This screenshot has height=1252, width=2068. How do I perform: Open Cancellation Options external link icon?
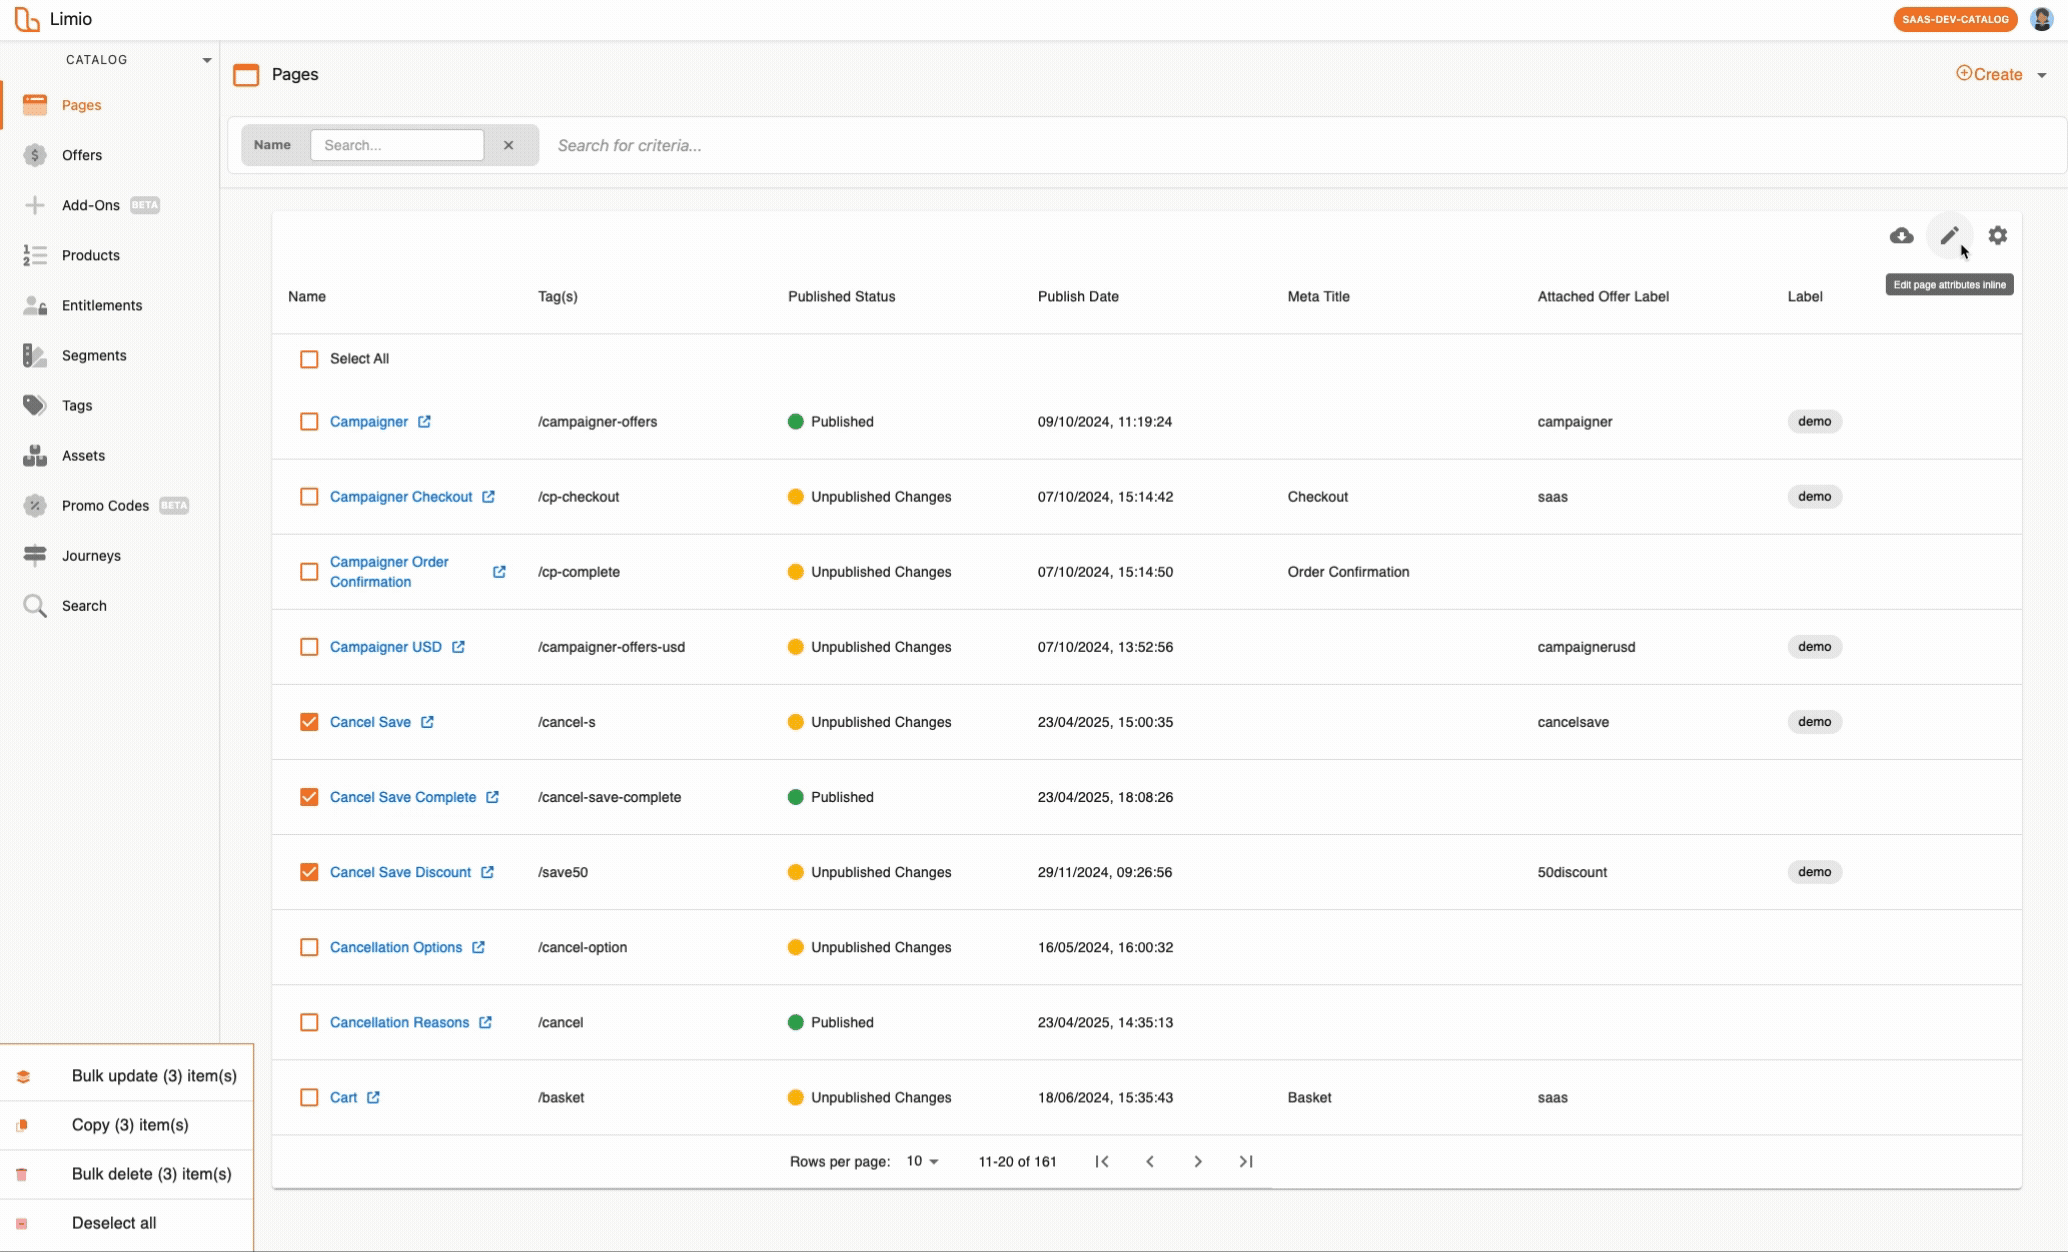[478, 947]
